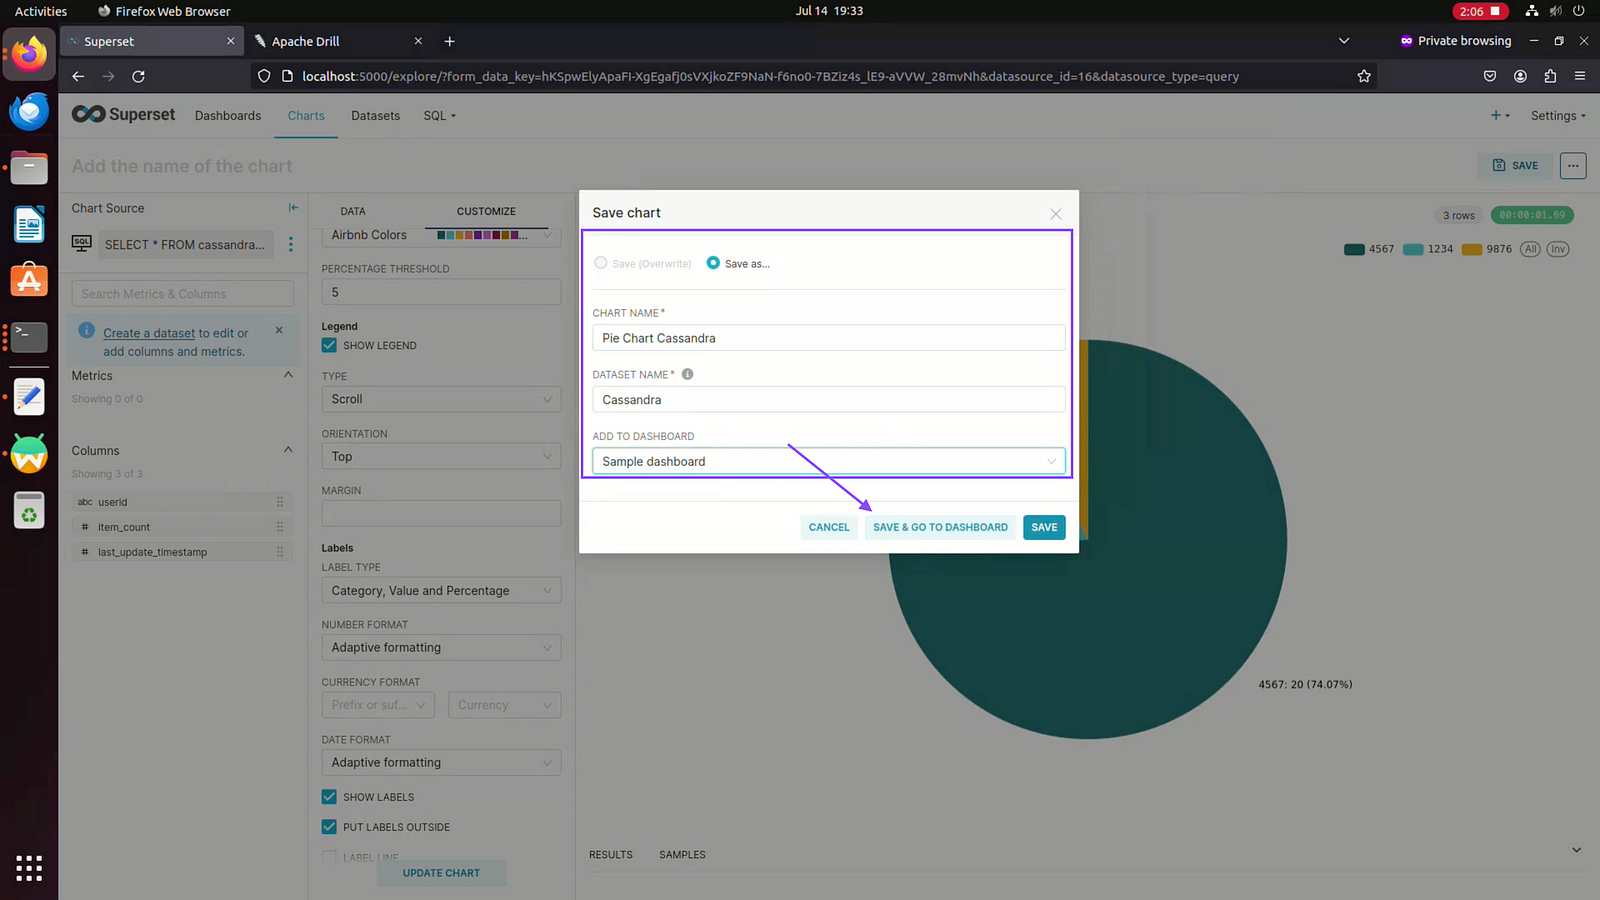Close the Save chart dialog with X
Viewport: 1600px width, 900px height.
[1055, 214]
